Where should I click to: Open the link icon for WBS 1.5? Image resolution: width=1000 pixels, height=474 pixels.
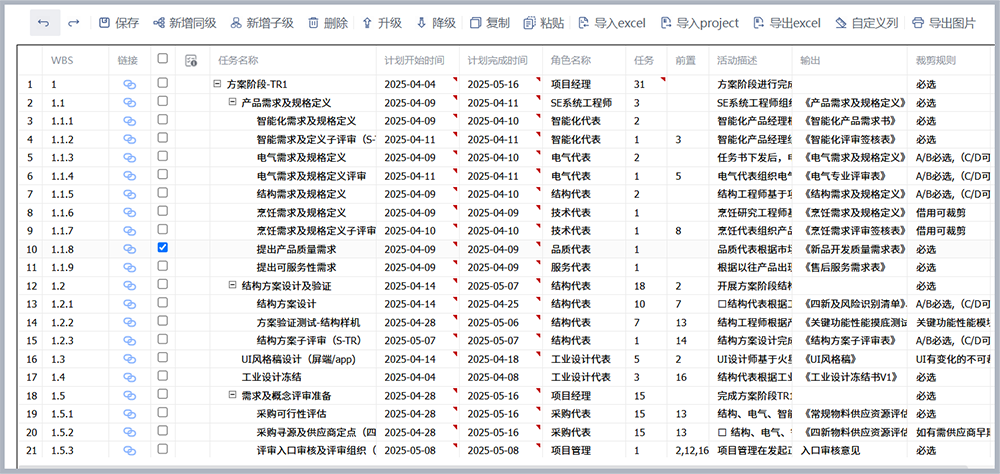(x=129, y=396)
